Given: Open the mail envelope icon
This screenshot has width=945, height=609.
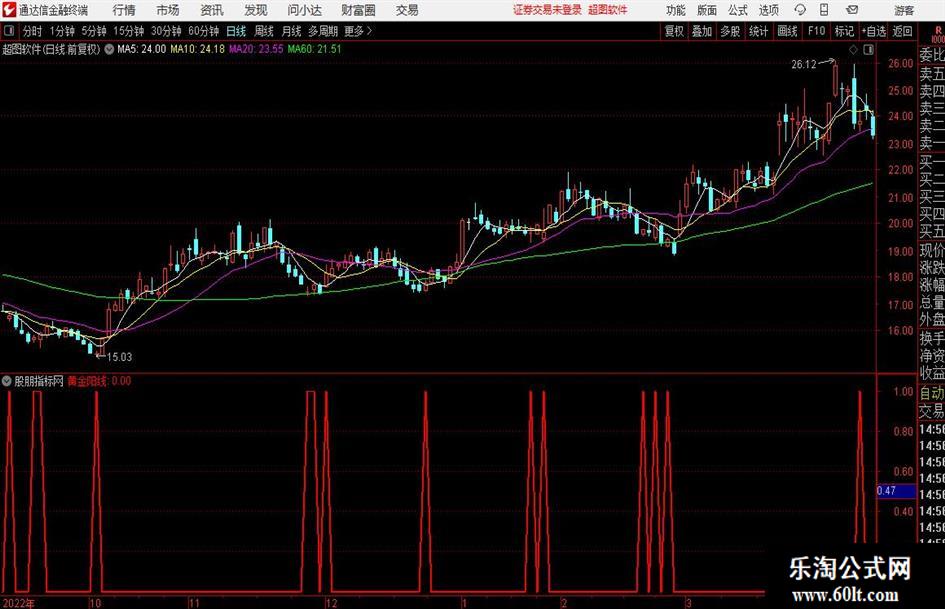Looking at the screenshot, I should click(x=852, y=10).
